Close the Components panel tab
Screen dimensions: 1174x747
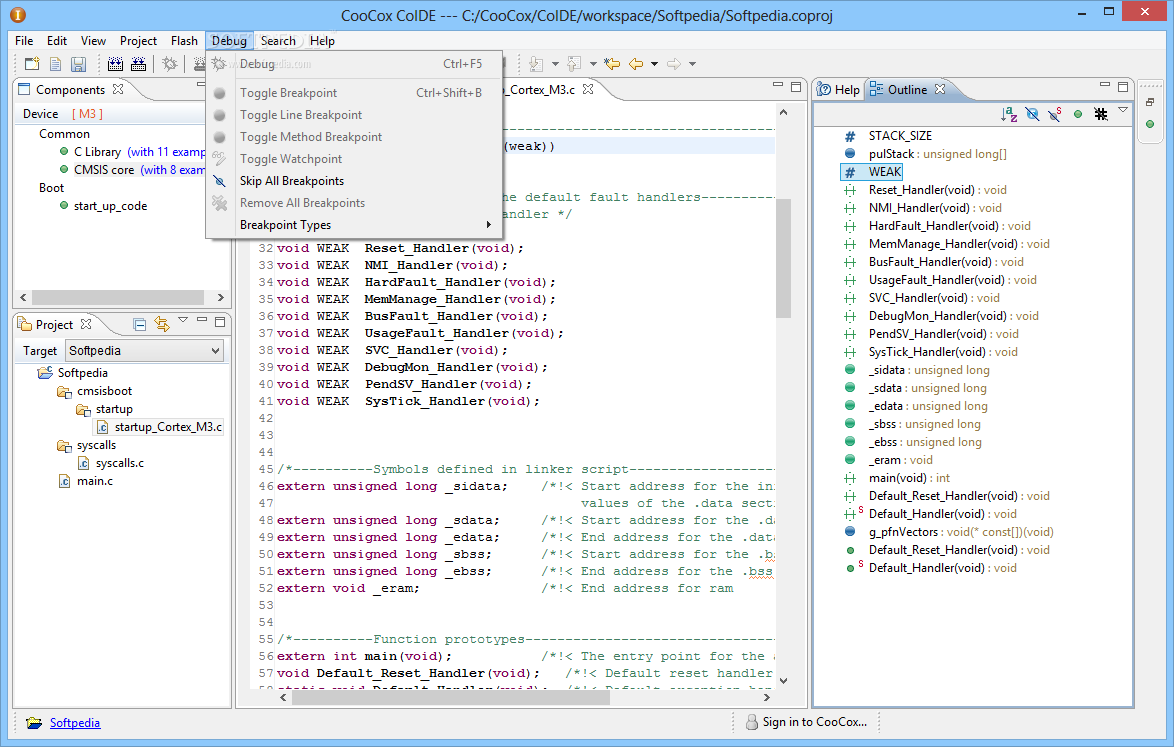point(118,89)
